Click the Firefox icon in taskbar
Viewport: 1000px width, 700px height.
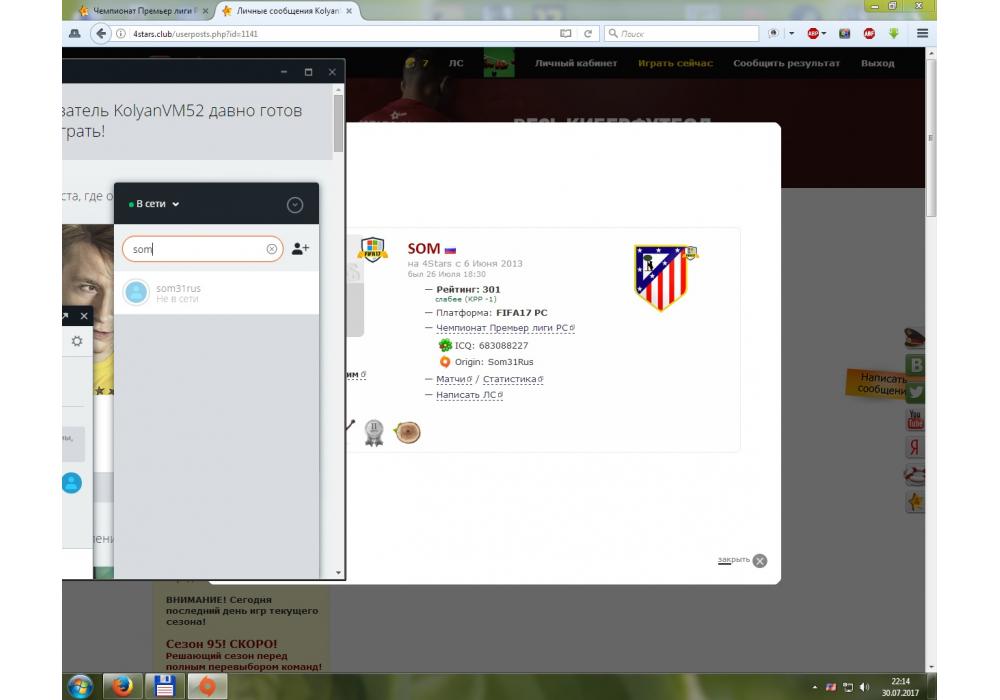121,687
